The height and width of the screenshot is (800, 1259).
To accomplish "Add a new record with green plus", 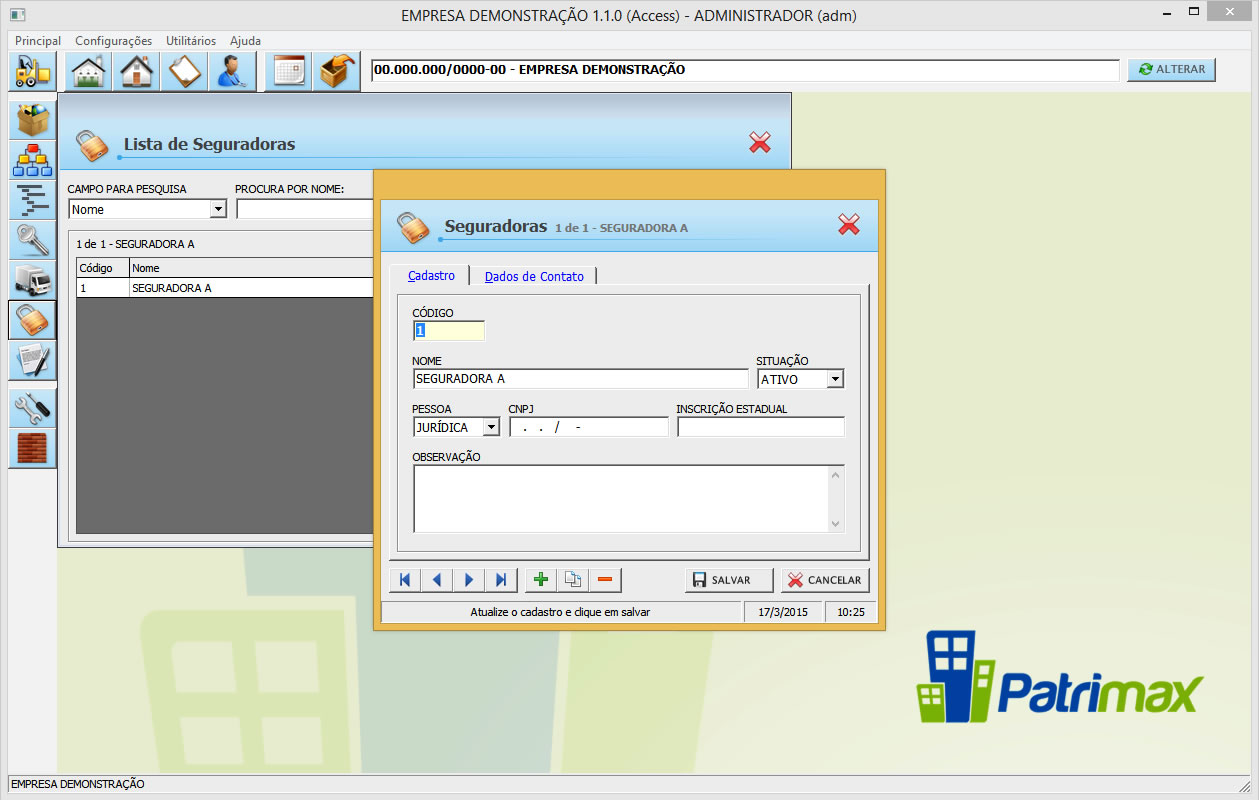I will click(541, 580).
